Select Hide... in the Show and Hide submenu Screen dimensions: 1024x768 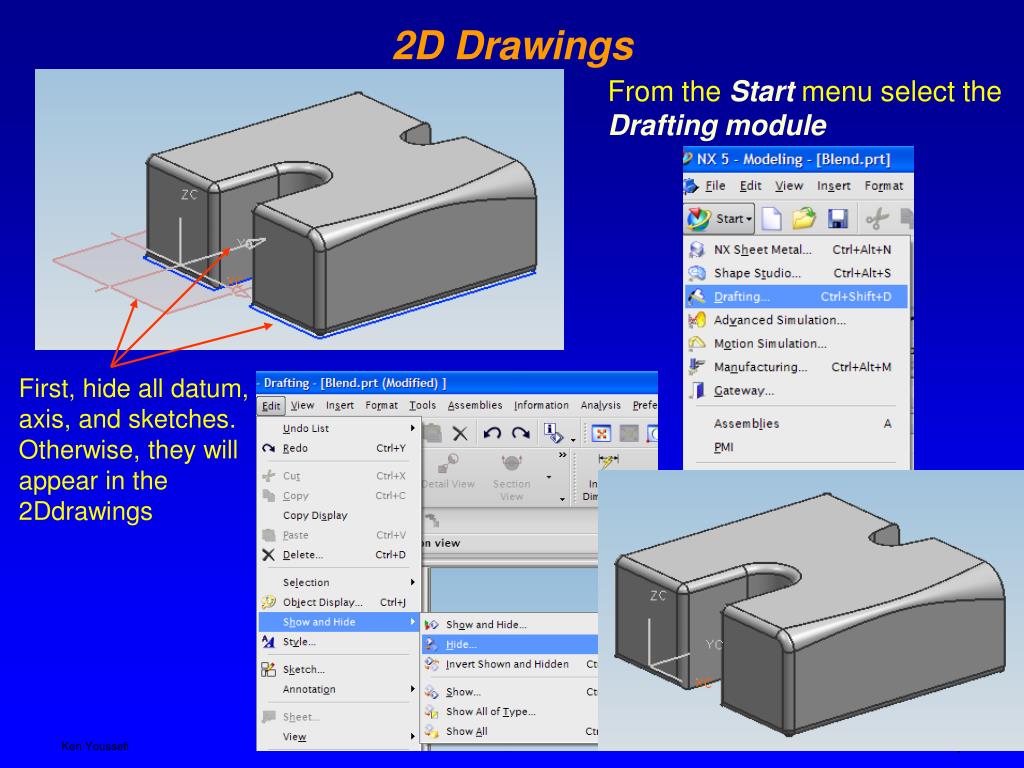pos(510,645)
